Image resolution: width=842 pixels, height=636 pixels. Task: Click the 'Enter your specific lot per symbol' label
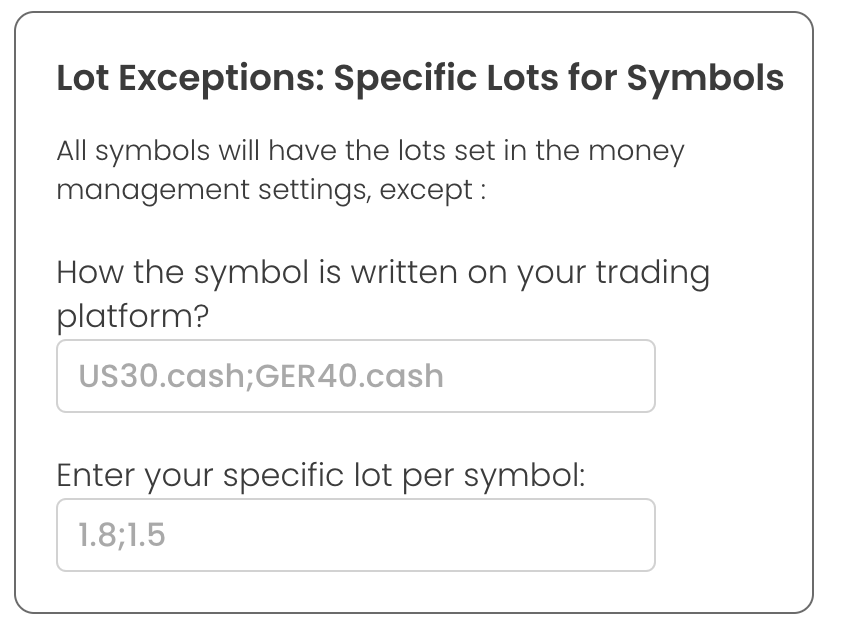[x=320, y=475]
